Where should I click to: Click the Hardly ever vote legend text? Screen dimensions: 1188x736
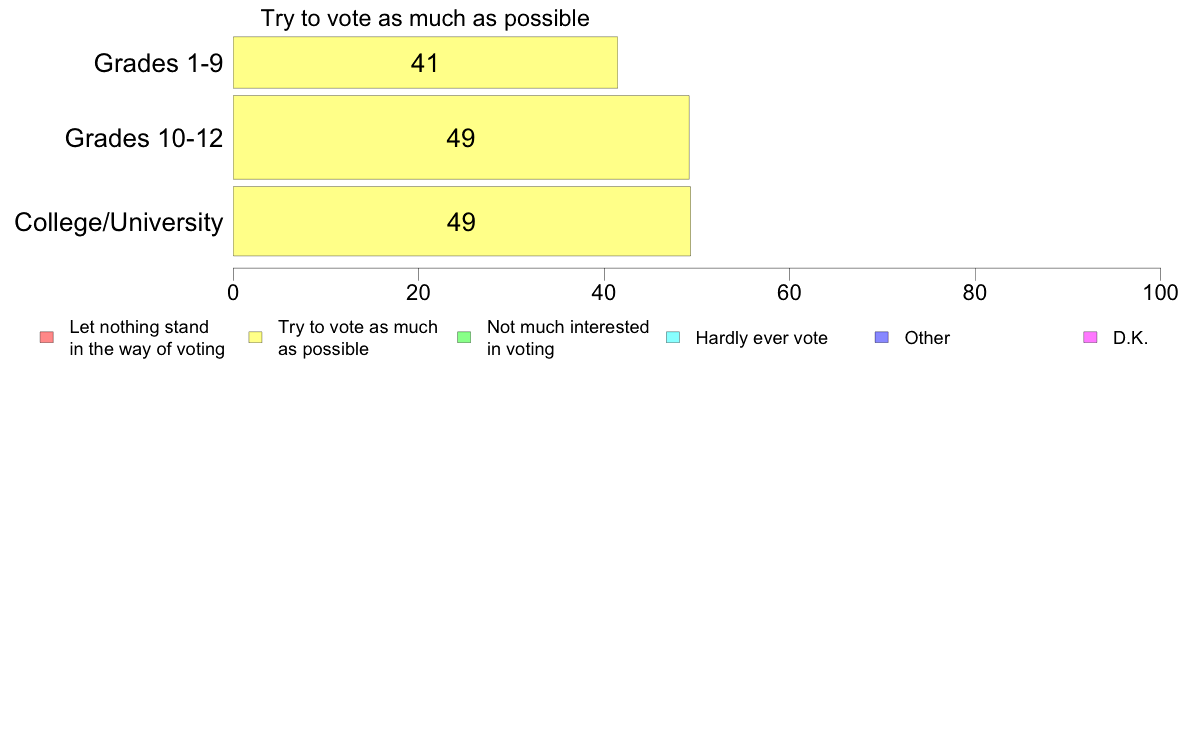[761, 338]
